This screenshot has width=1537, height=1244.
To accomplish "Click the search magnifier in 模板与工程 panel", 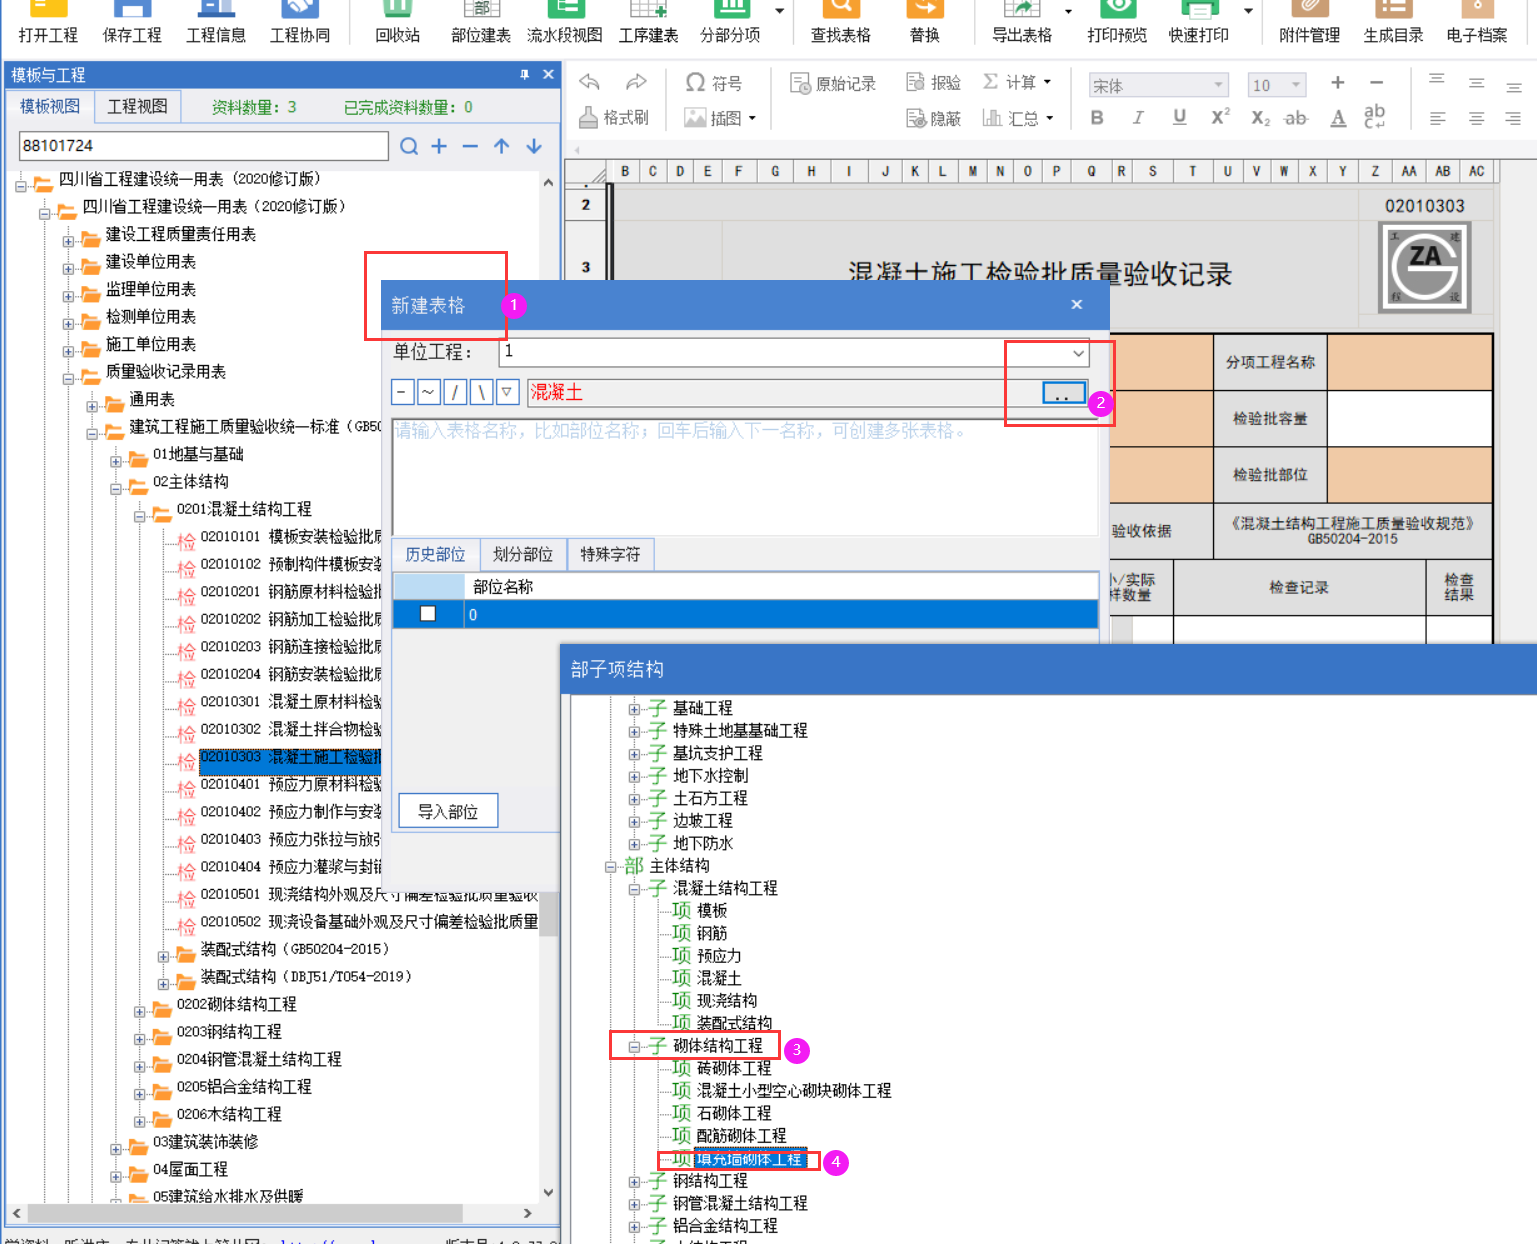I will [x=409, y=146].
